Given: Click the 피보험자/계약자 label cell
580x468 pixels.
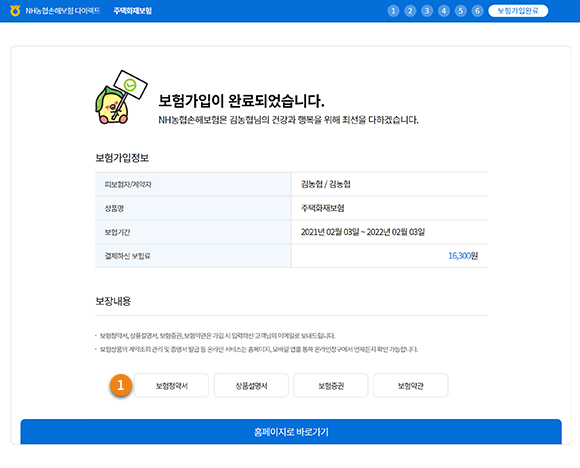Looking at the screenshot, I should click(193, 184).
